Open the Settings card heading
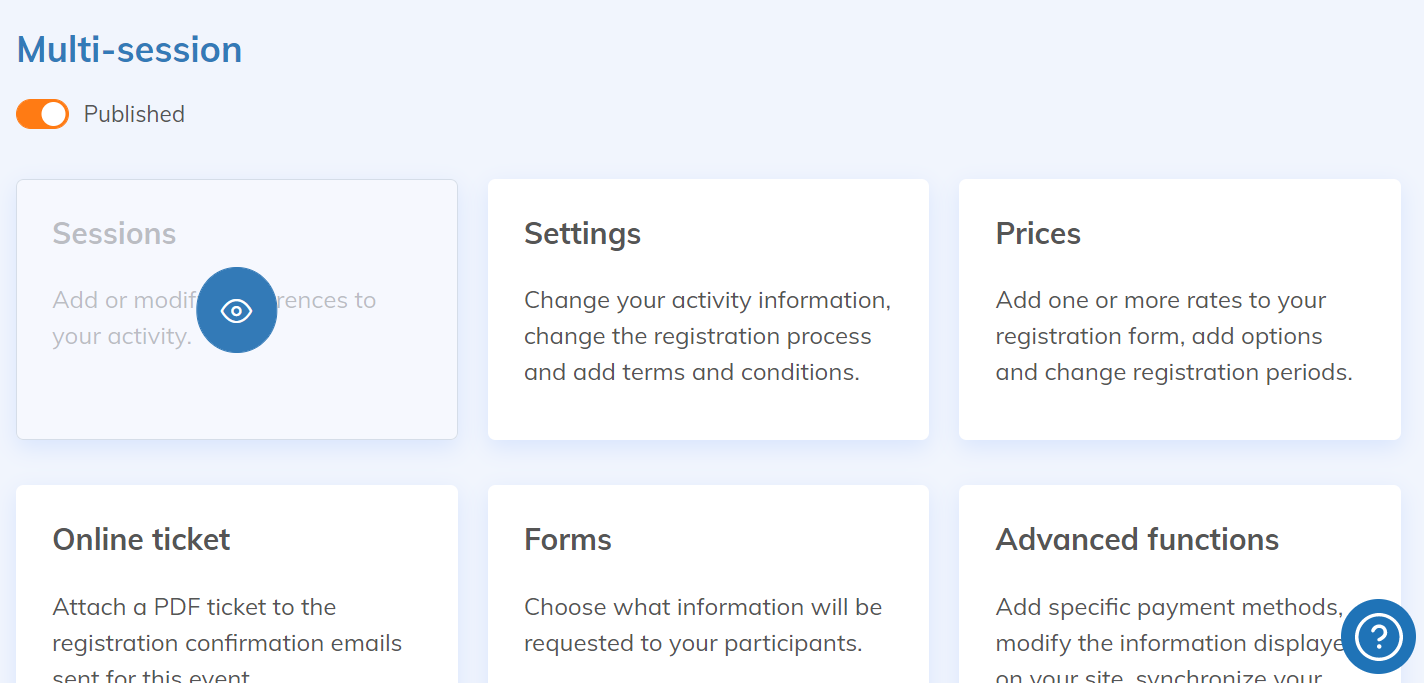This screenshot has width=1424, height=683. [x=582, y=234]
